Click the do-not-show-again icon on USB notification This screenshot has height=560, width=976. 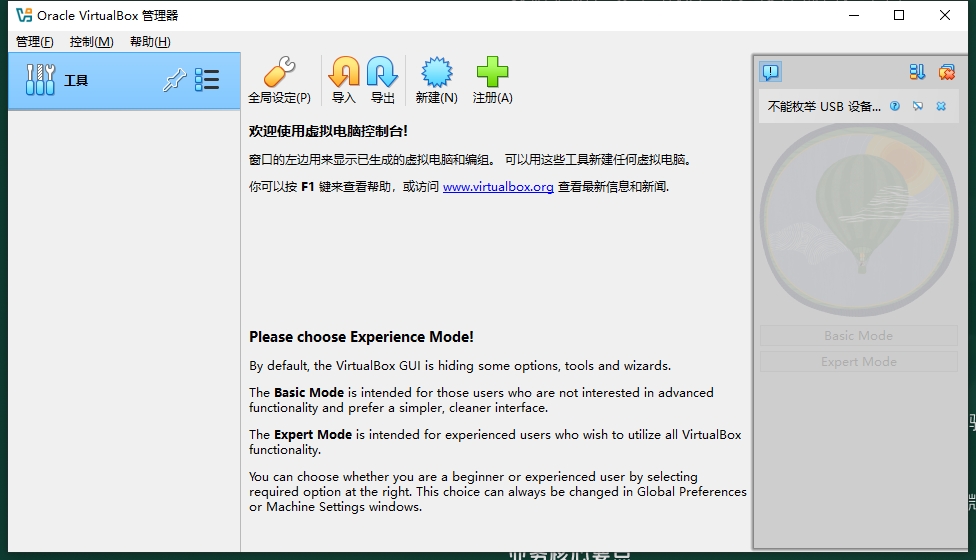(917, 106)
